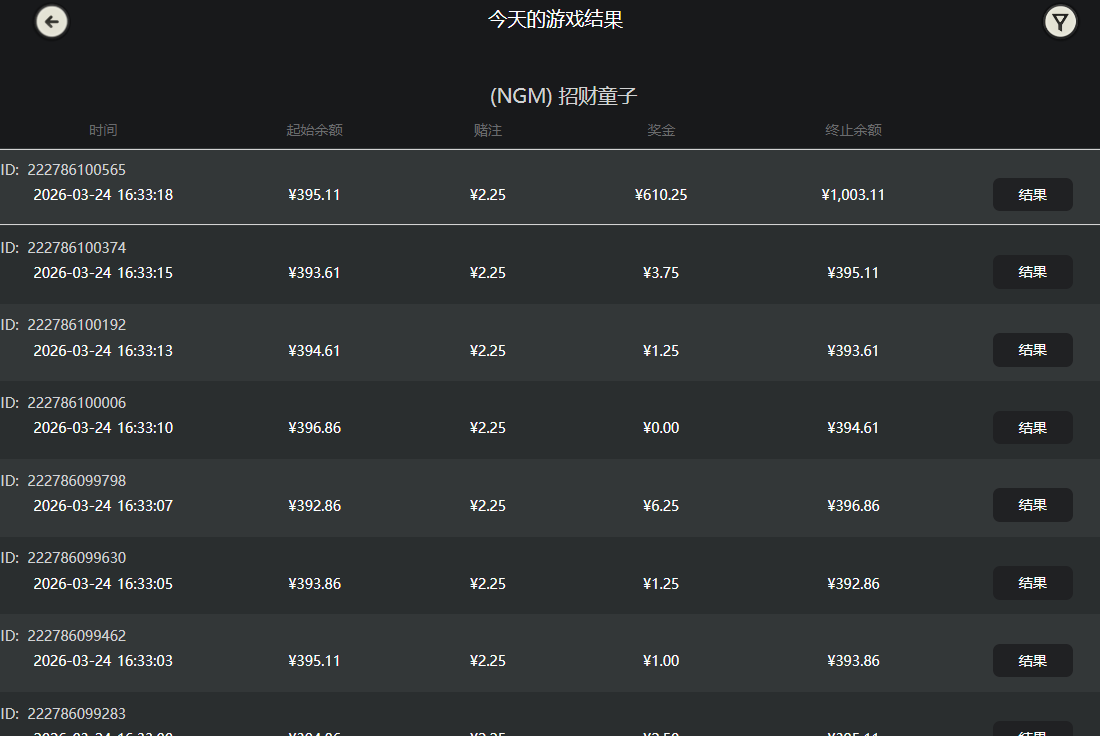Open 结果 for game ID 222786100192
This screenshot has height=736, width=1100.
pyautogui.click(x=1032, y=350)
